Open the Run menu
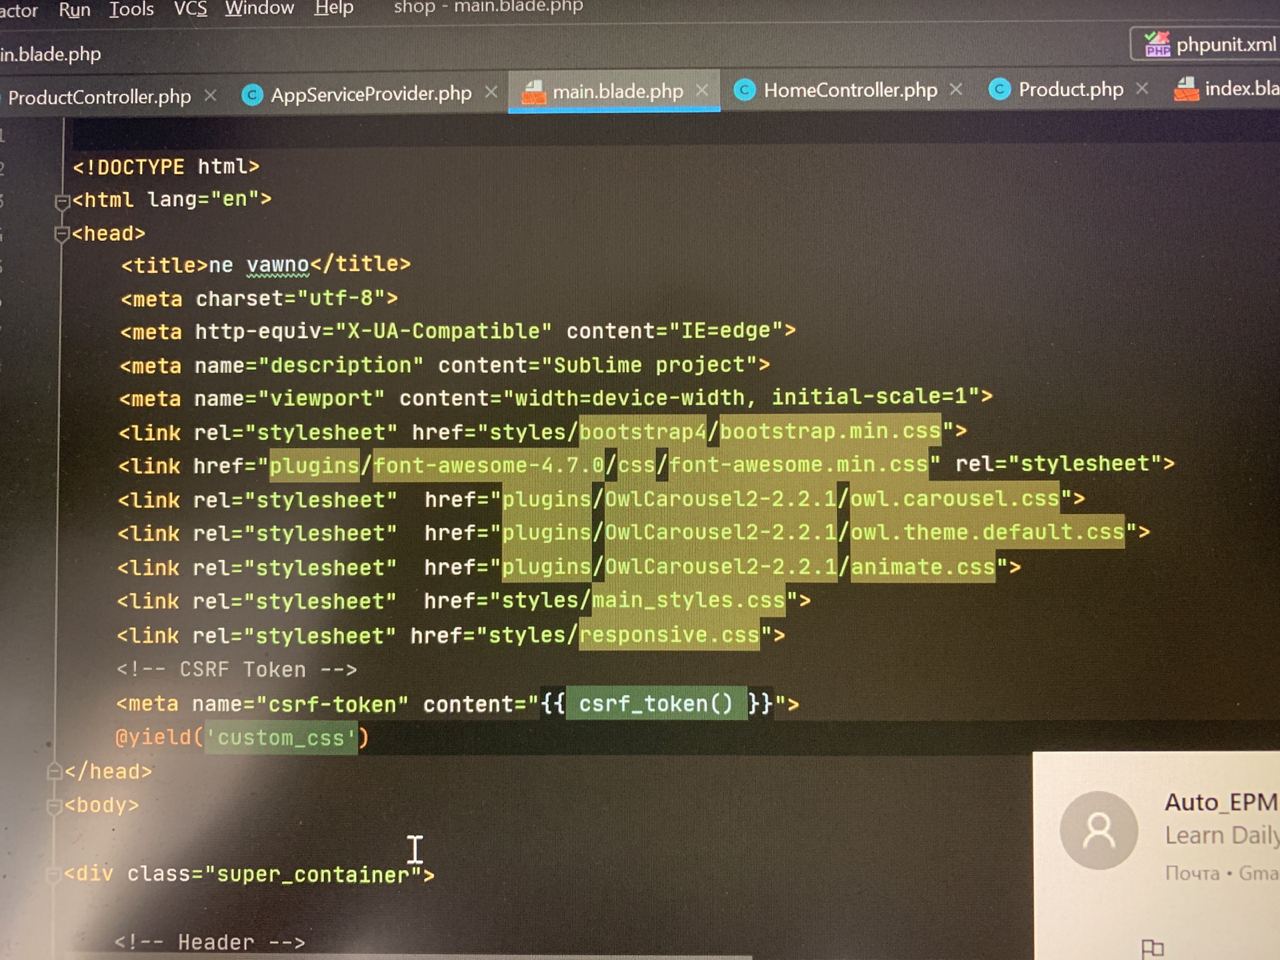 pyautogui.click(x=74, y=10)
